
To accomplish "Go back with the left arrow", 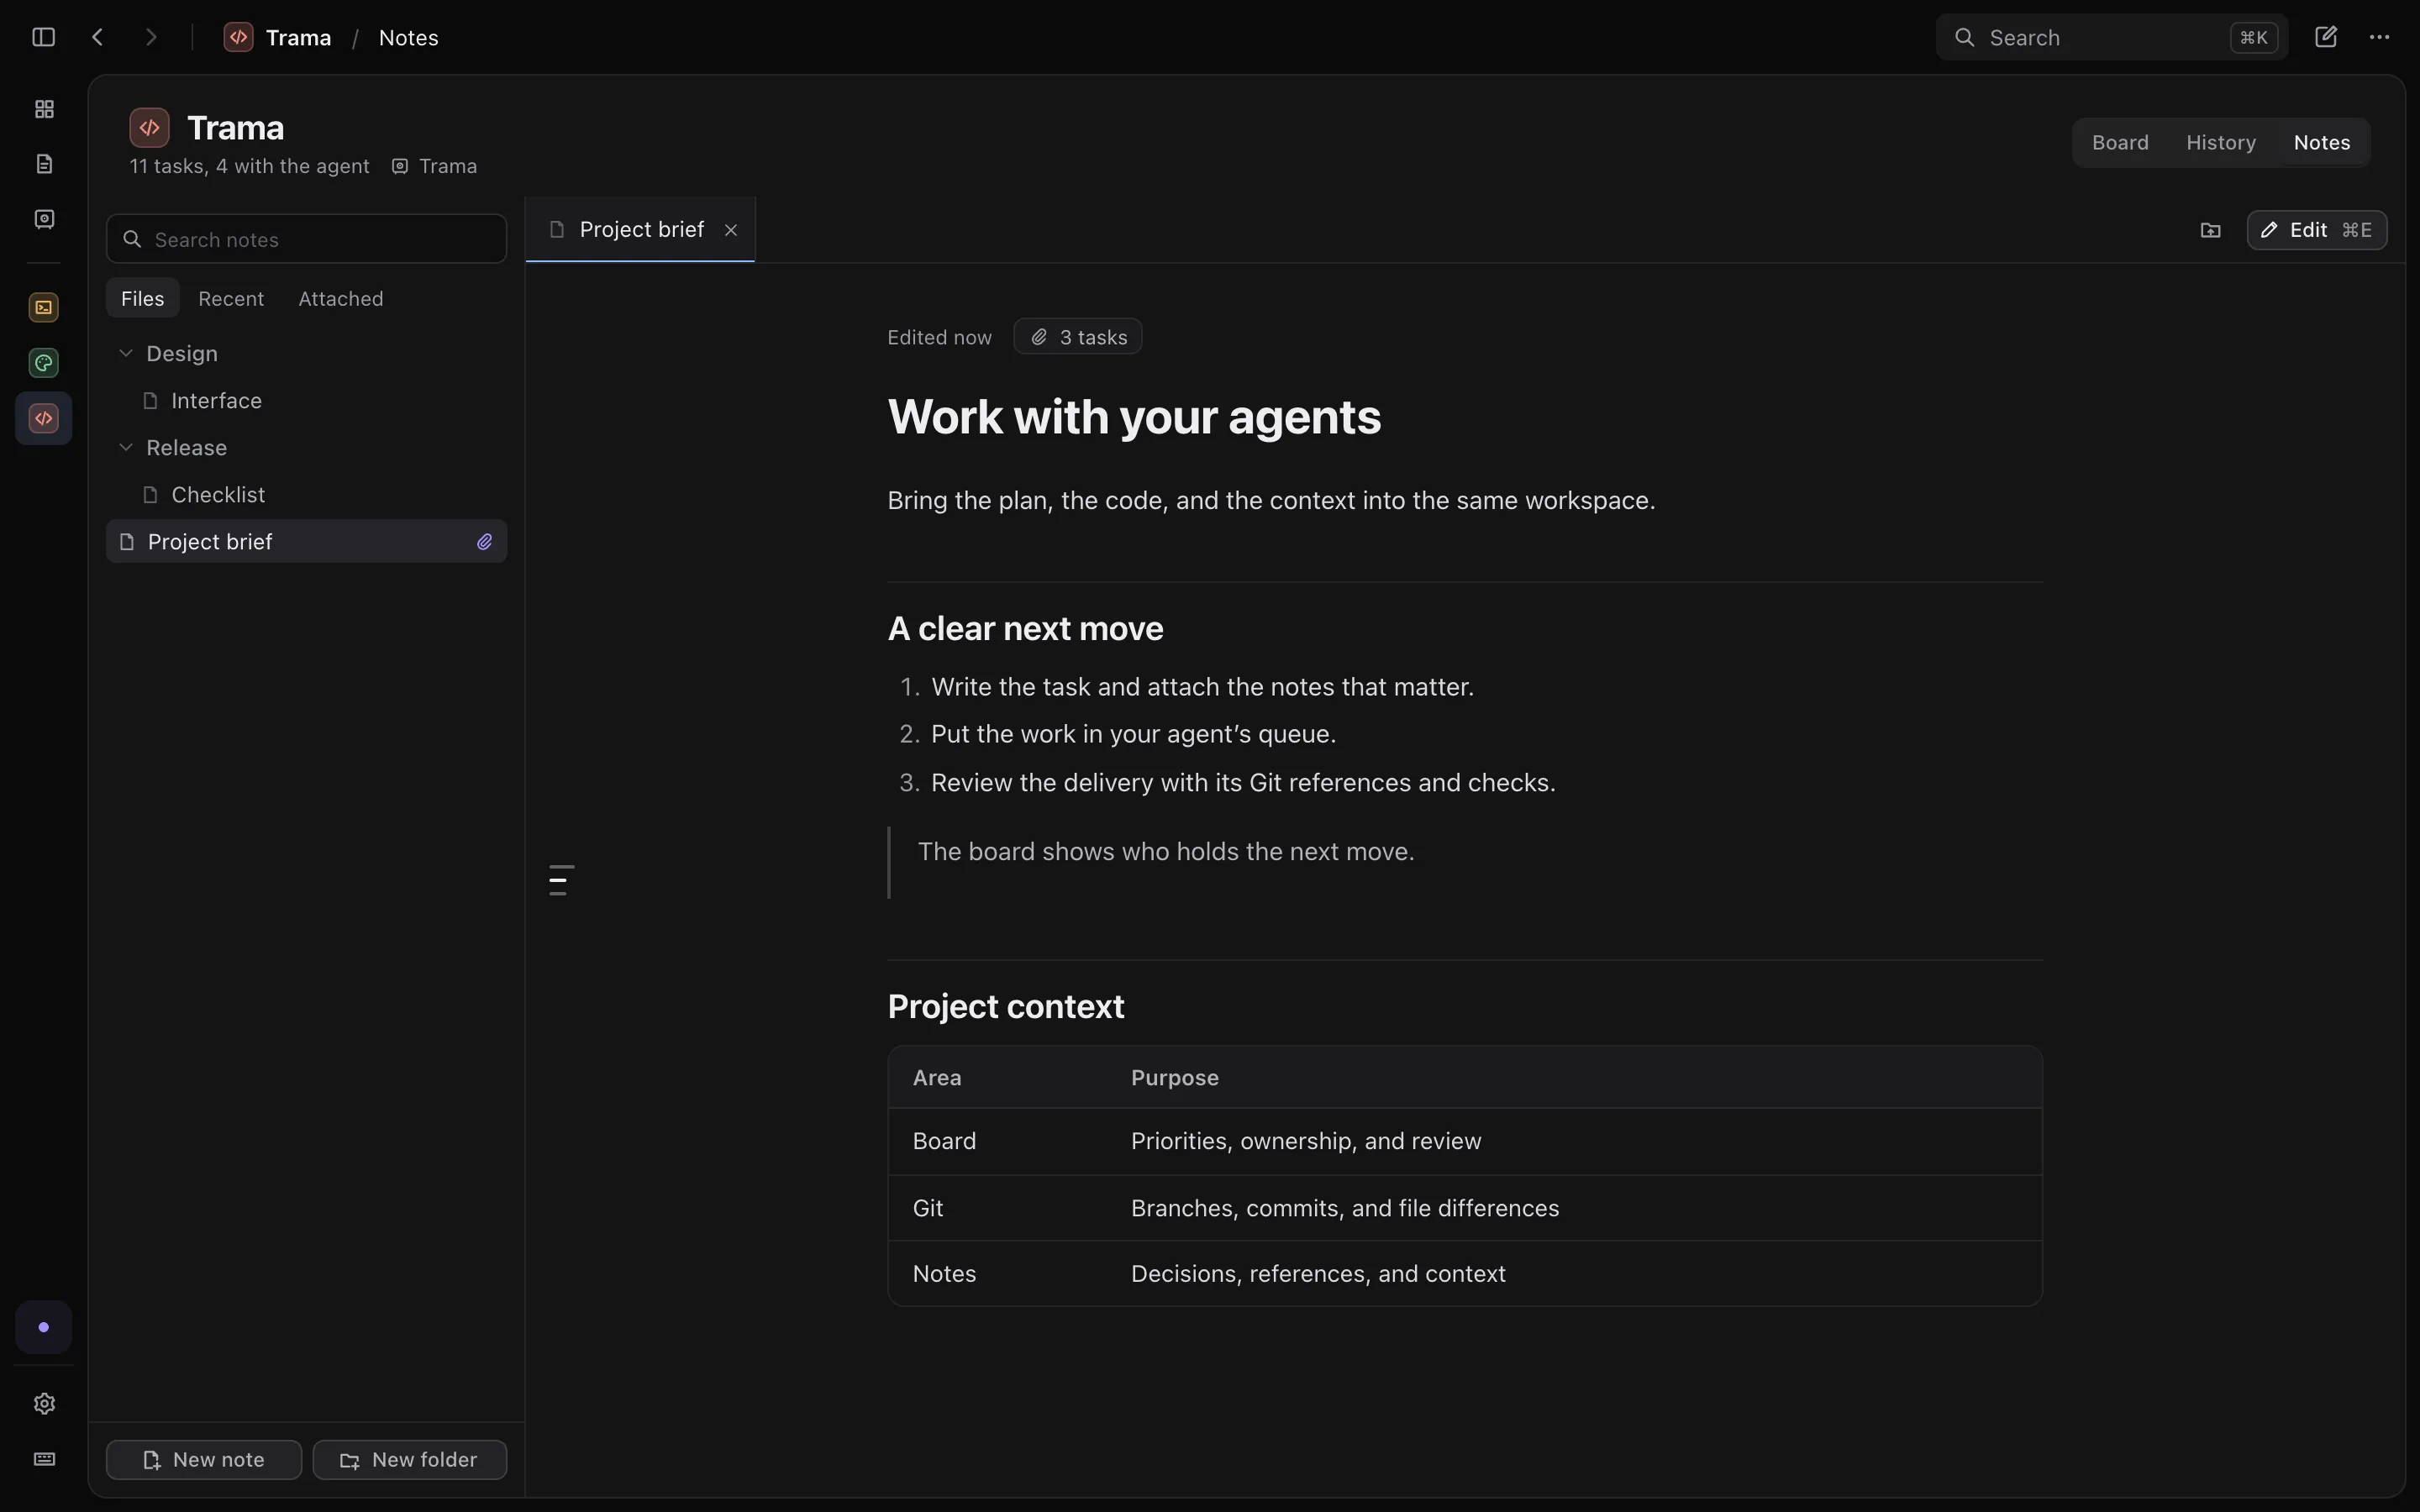I will 97,37.
